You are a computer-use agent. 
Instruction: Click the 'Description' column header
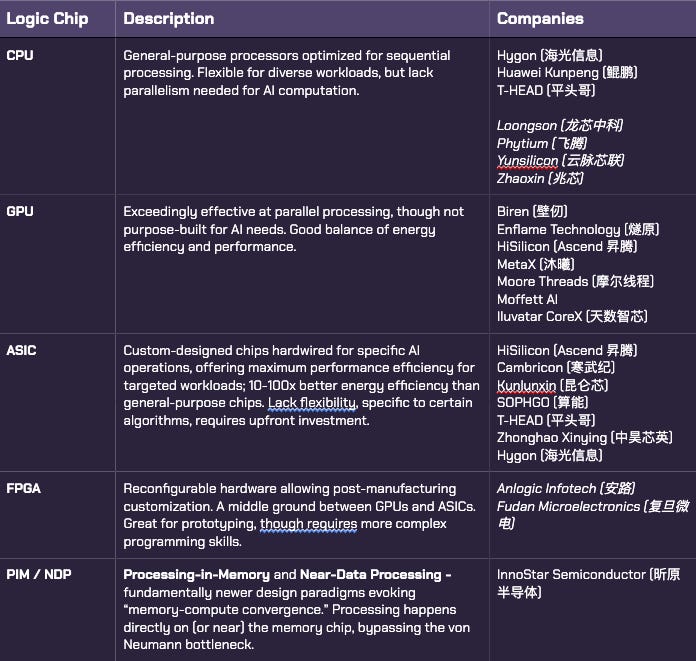[169, 19]
